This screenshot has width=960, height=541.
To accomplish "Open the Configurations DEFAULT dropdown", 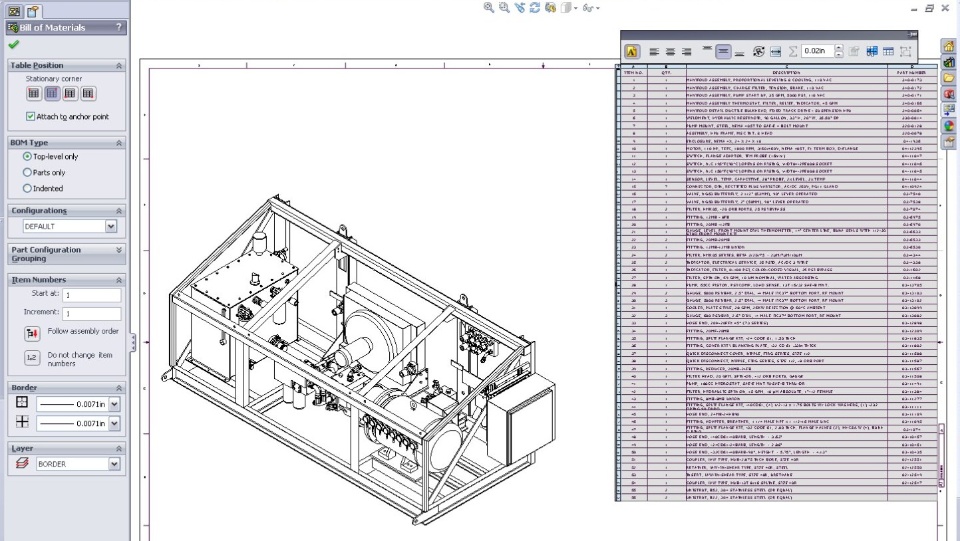I will [113, 227].
